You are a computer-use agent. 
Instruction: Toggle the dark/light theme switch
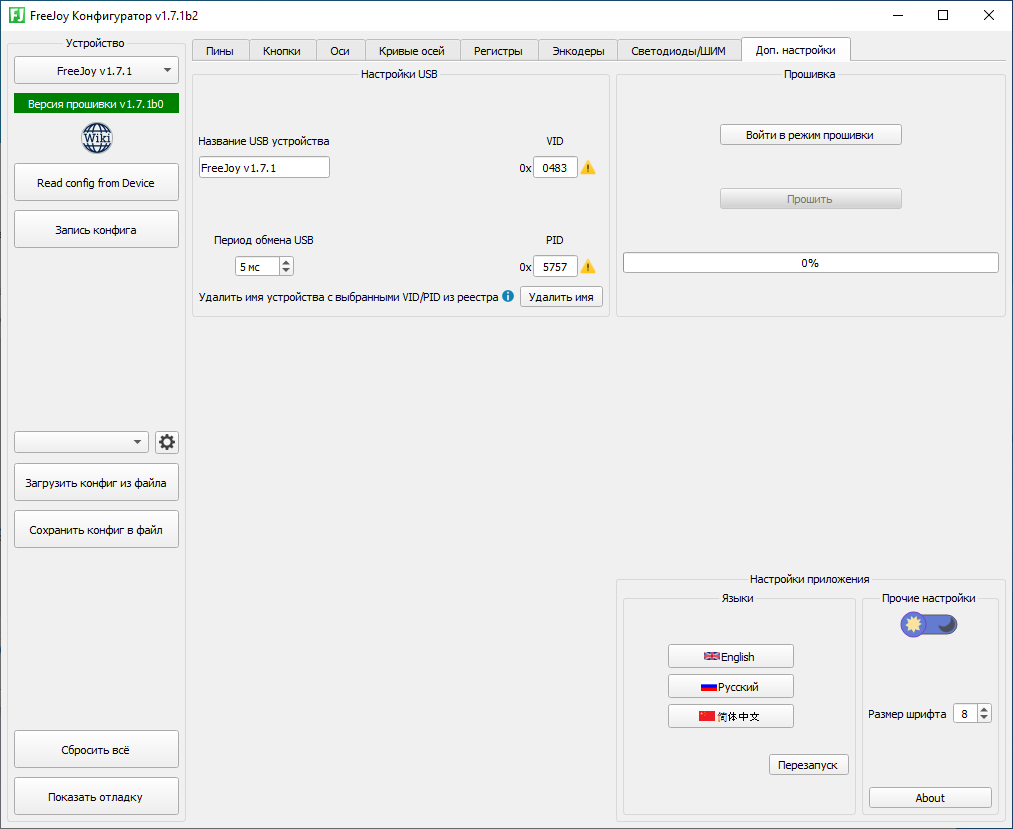point(929,624)
